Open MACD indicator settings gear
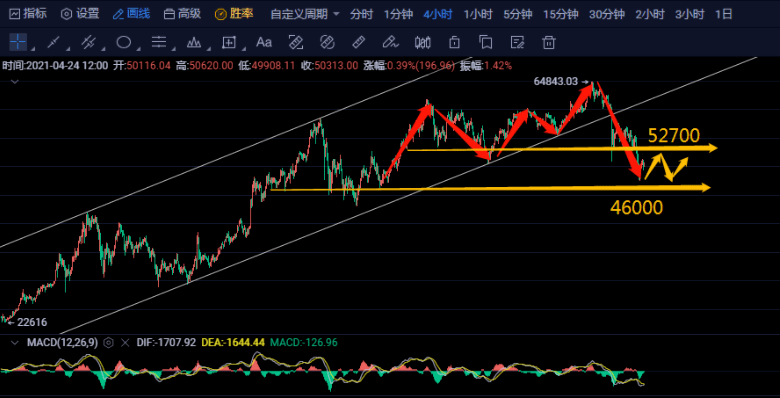Viewport: 780px width, 398px height. pyautogui.click(x=109, y=342)
